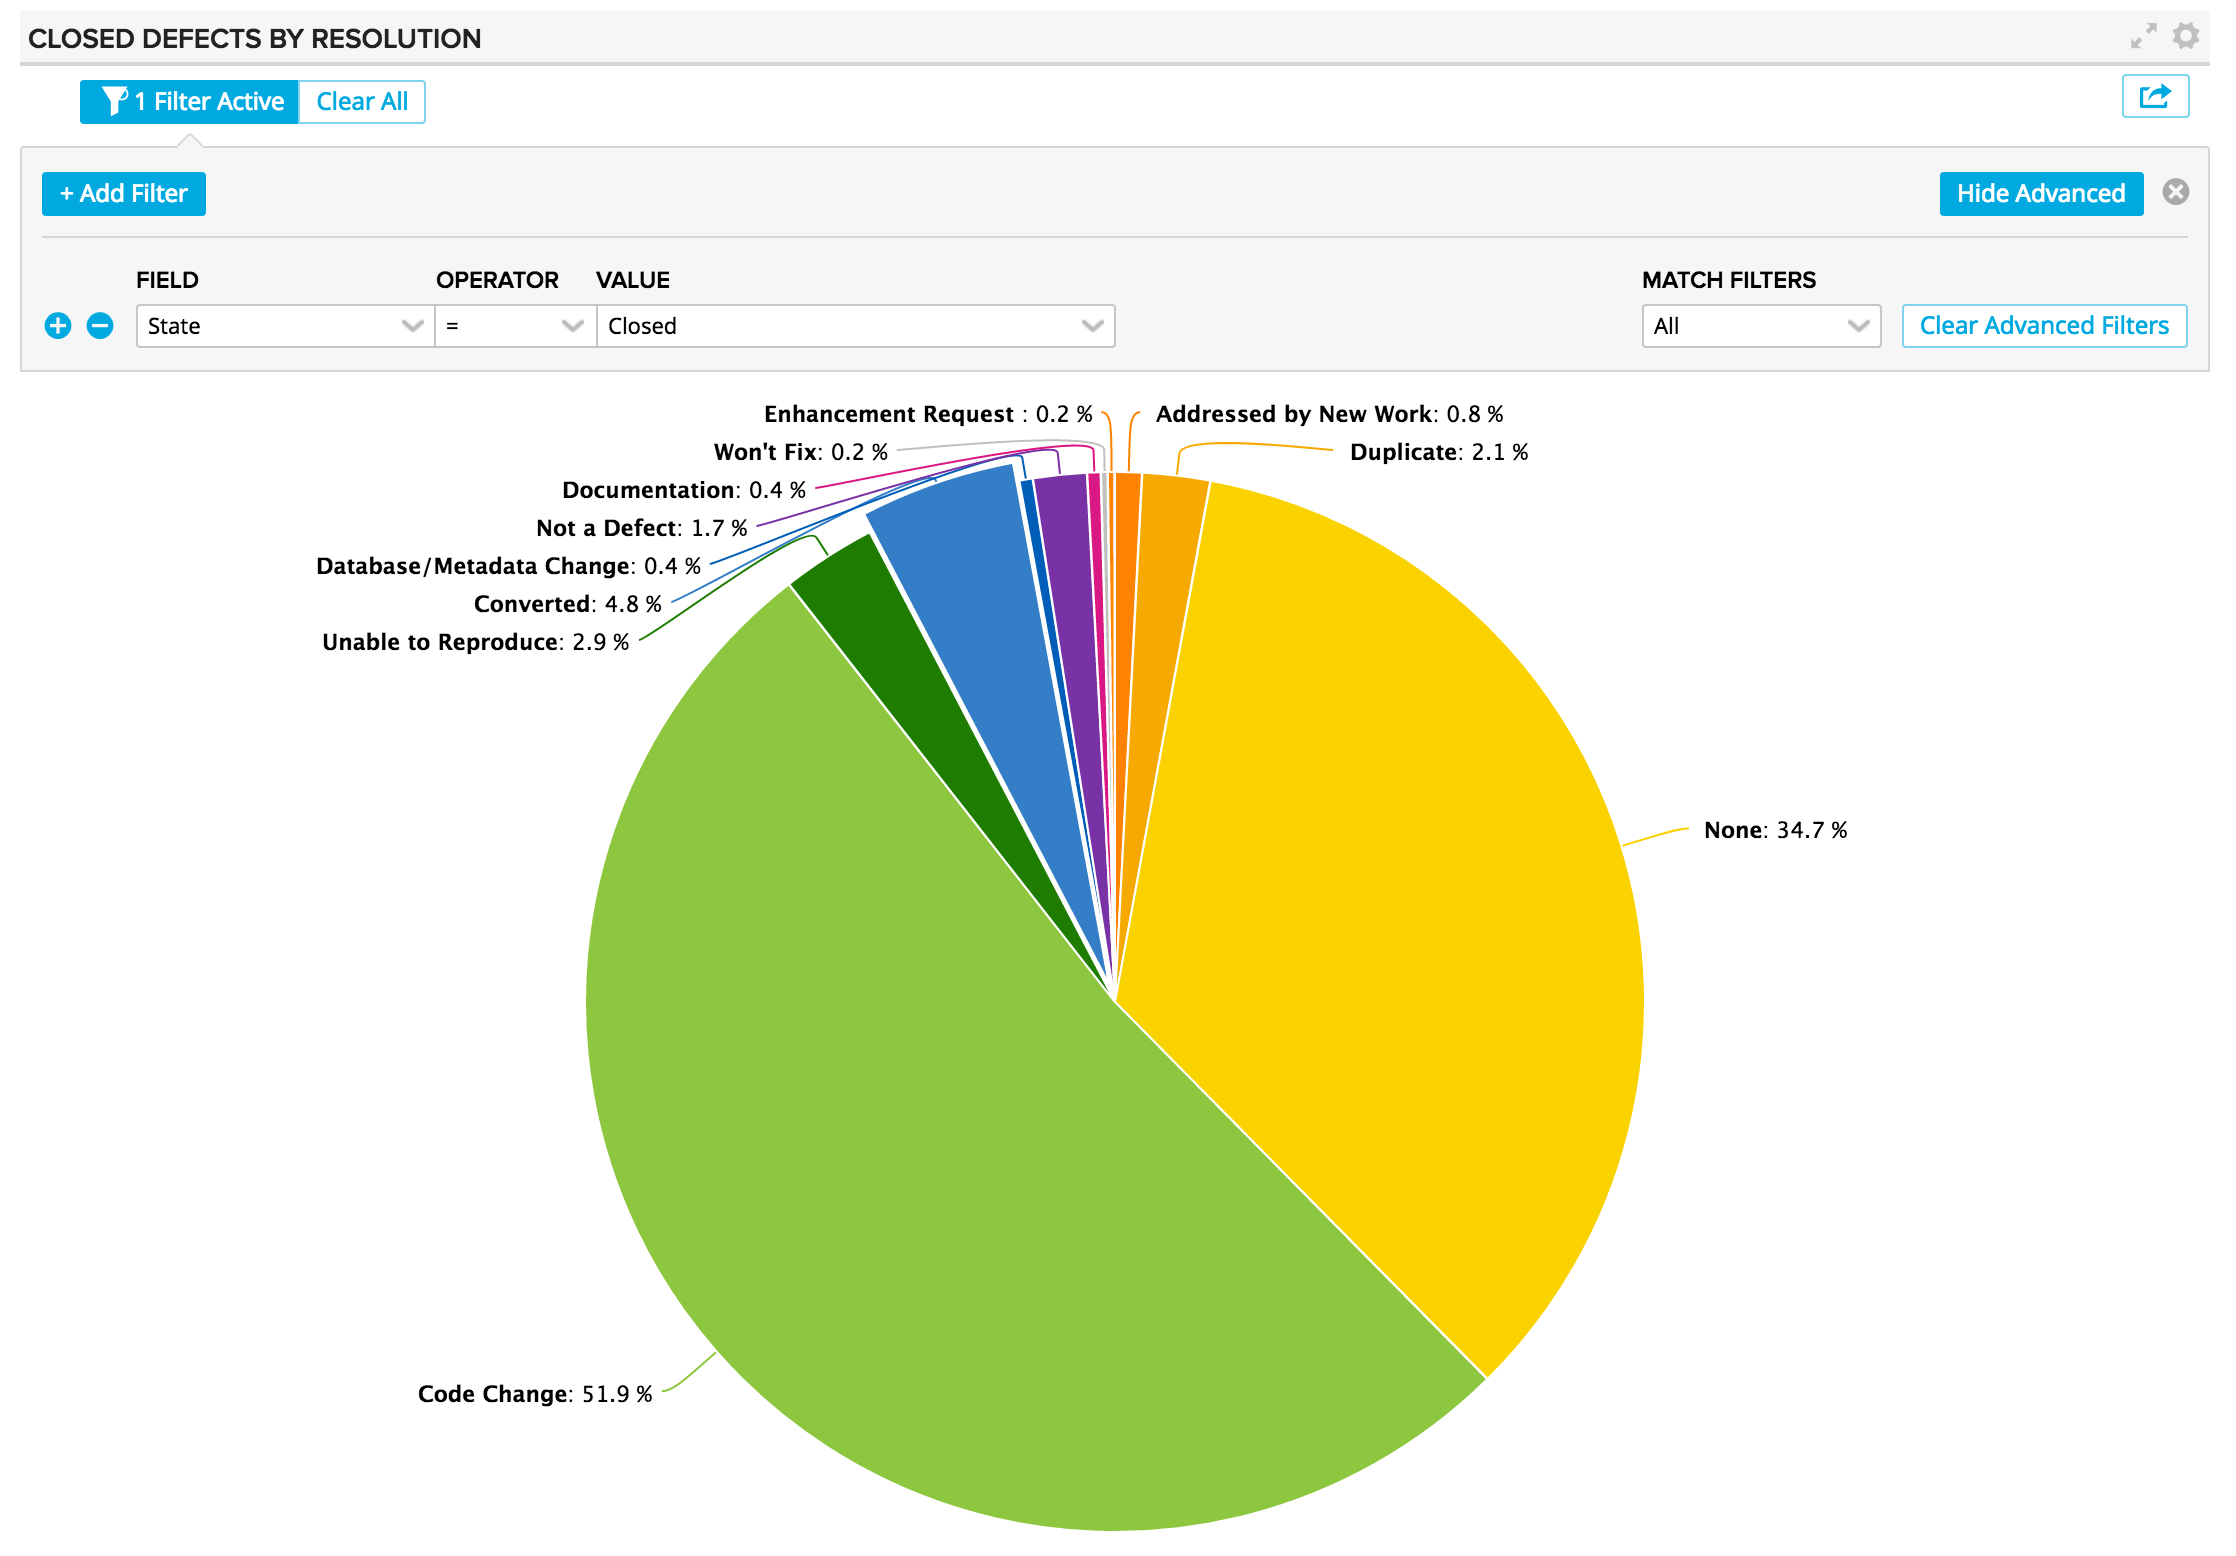Image resolution: width=2236 pixels, height=1556 pixels.
Task: Expand the chart to full screen
Action: tap(2143, 37)
